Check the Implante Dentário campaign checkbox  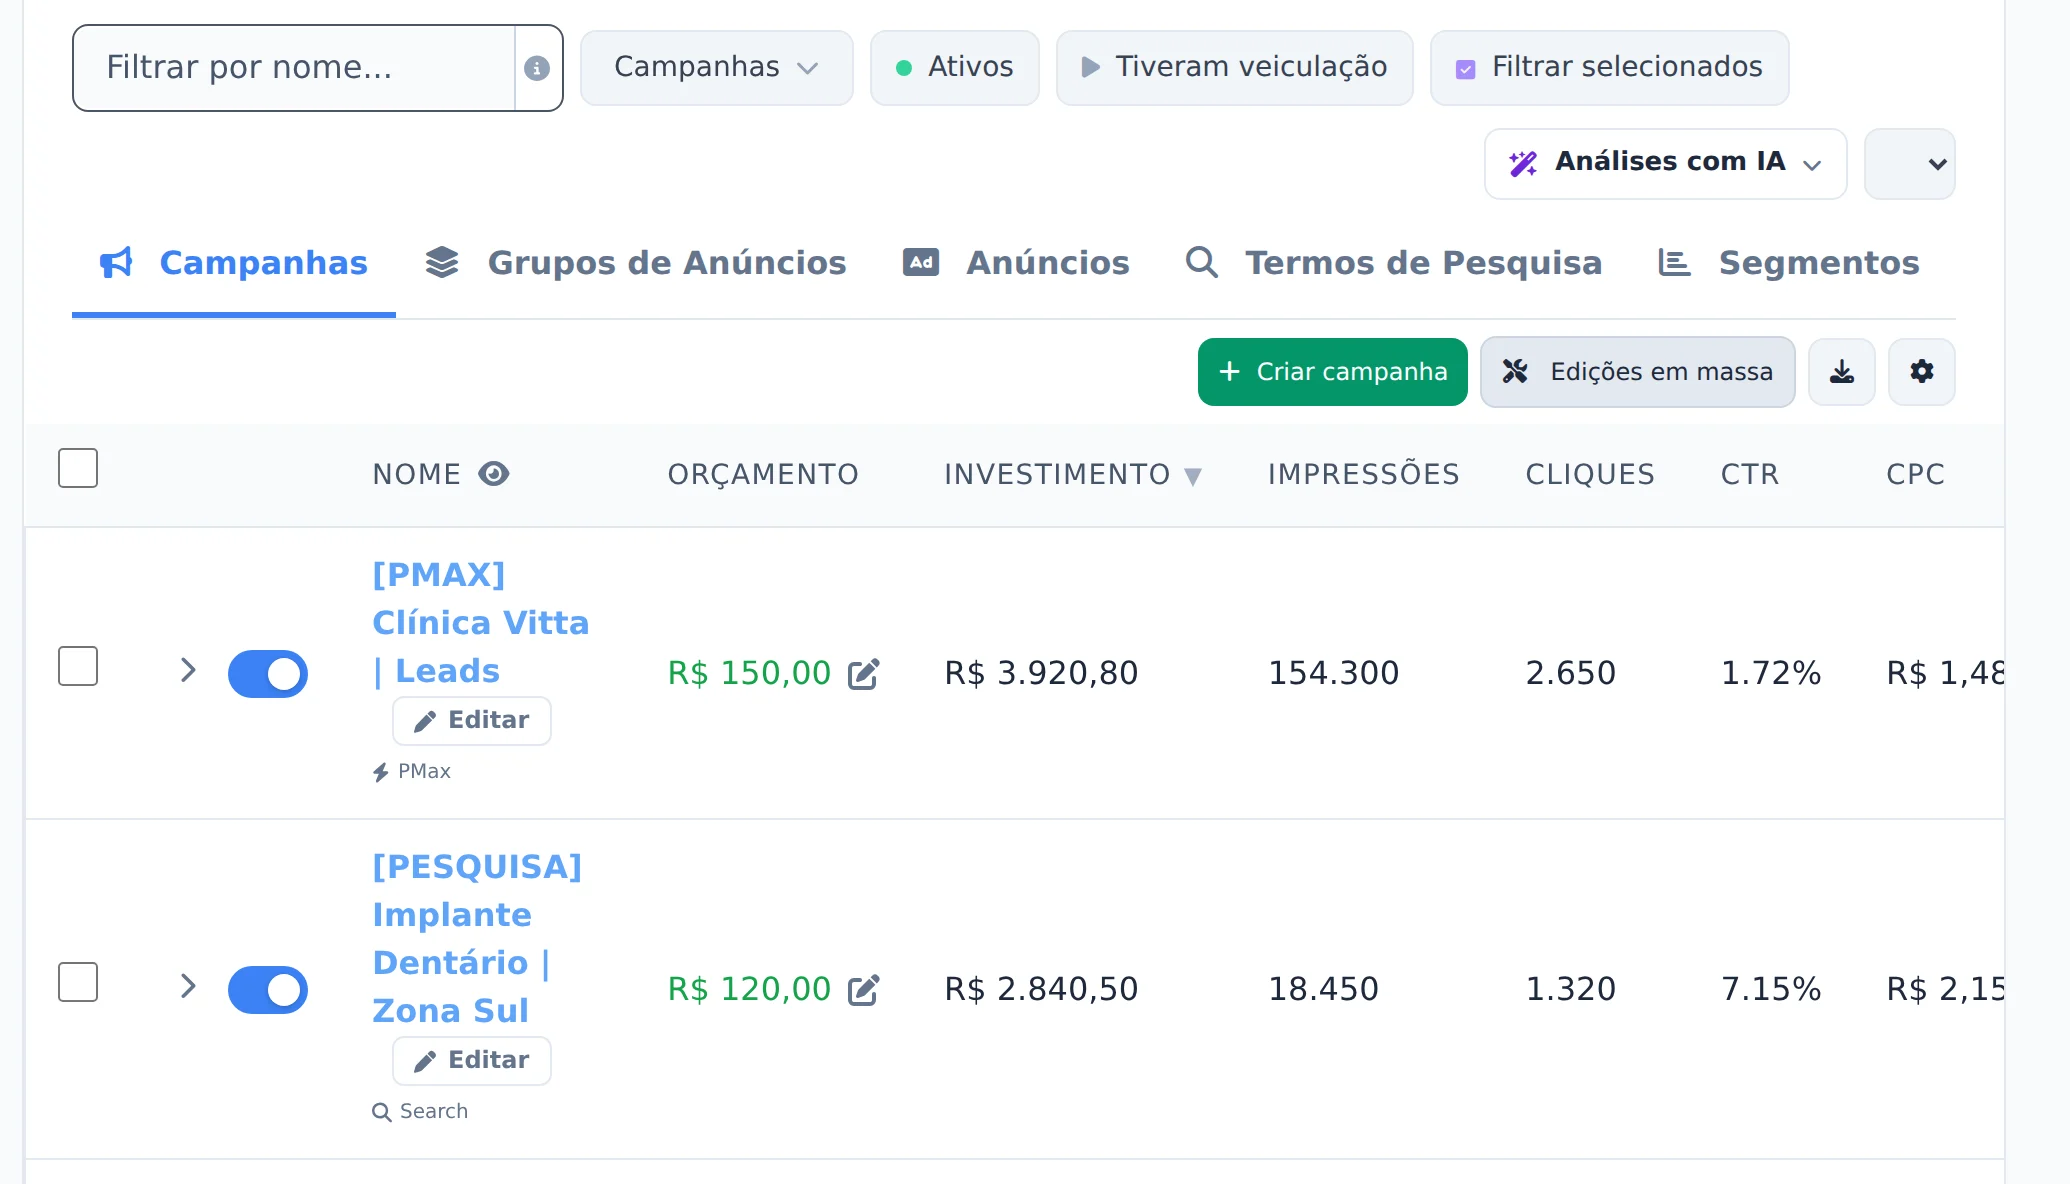click(x=78, y=982)
